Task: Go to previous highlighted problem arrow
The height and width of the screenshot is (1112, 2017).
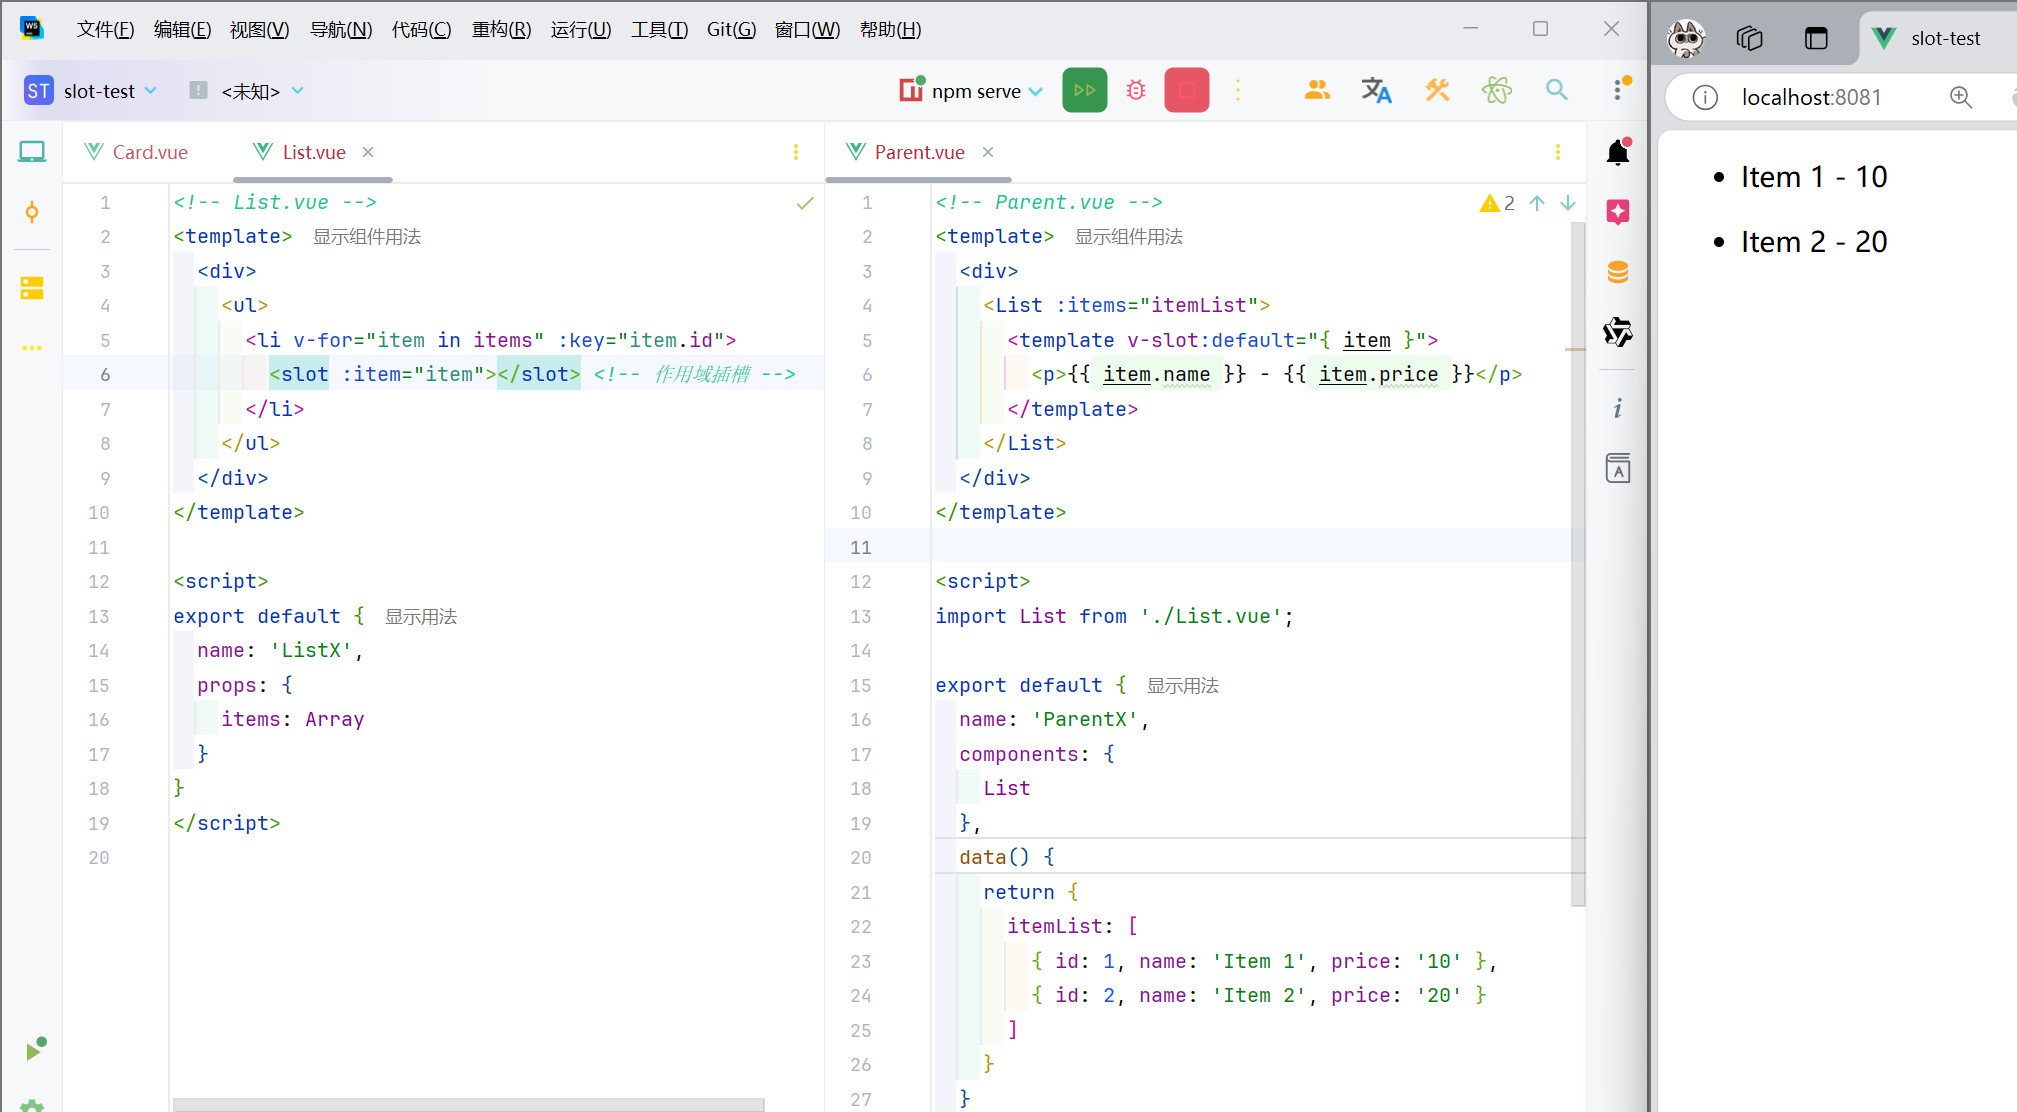Action: (1537, 203)
